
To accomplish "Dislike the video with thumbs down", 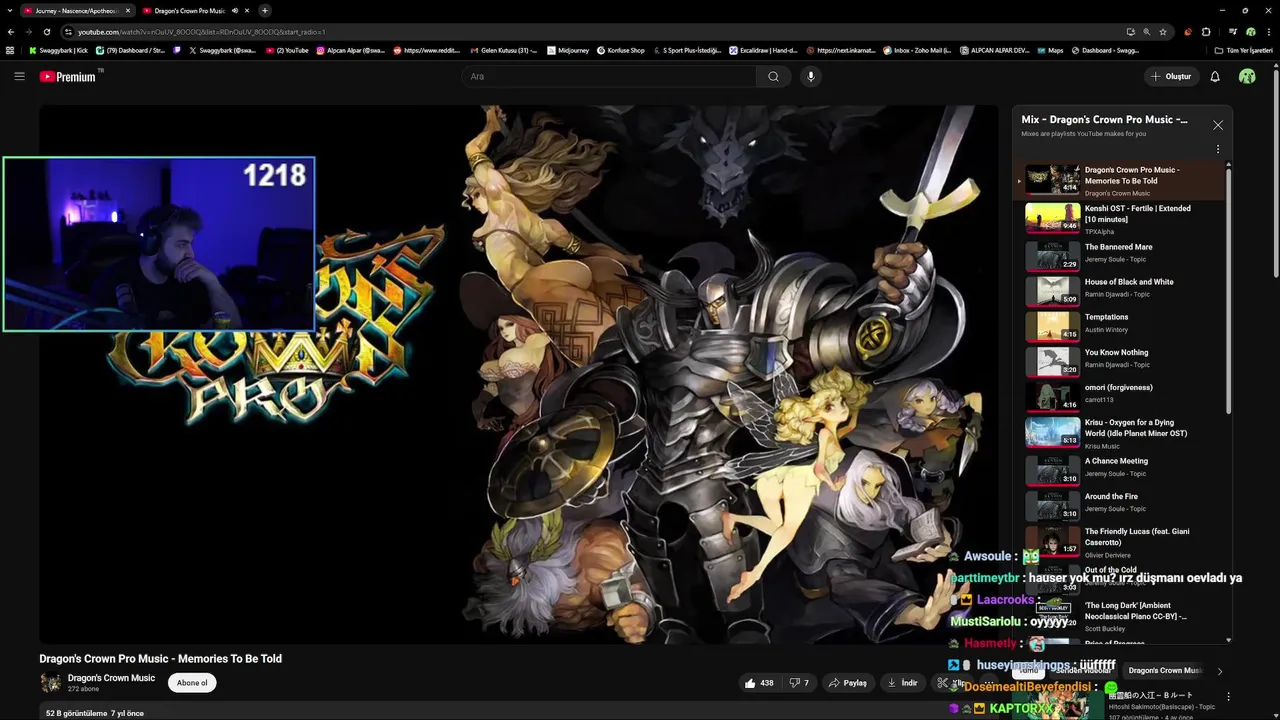I will 799,683.
